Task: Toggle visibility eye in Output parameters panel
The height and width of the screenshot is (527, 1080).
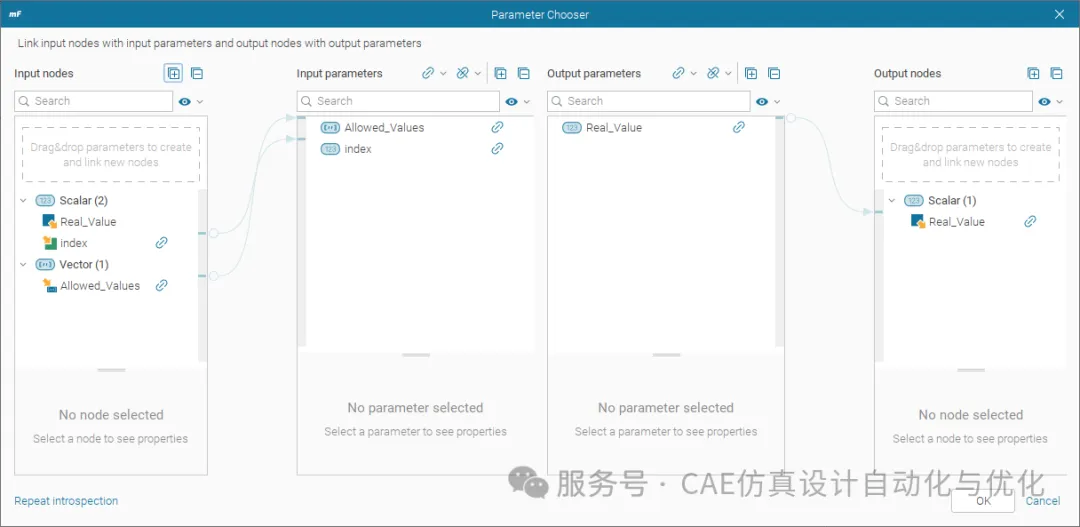Action: [762, 101]
